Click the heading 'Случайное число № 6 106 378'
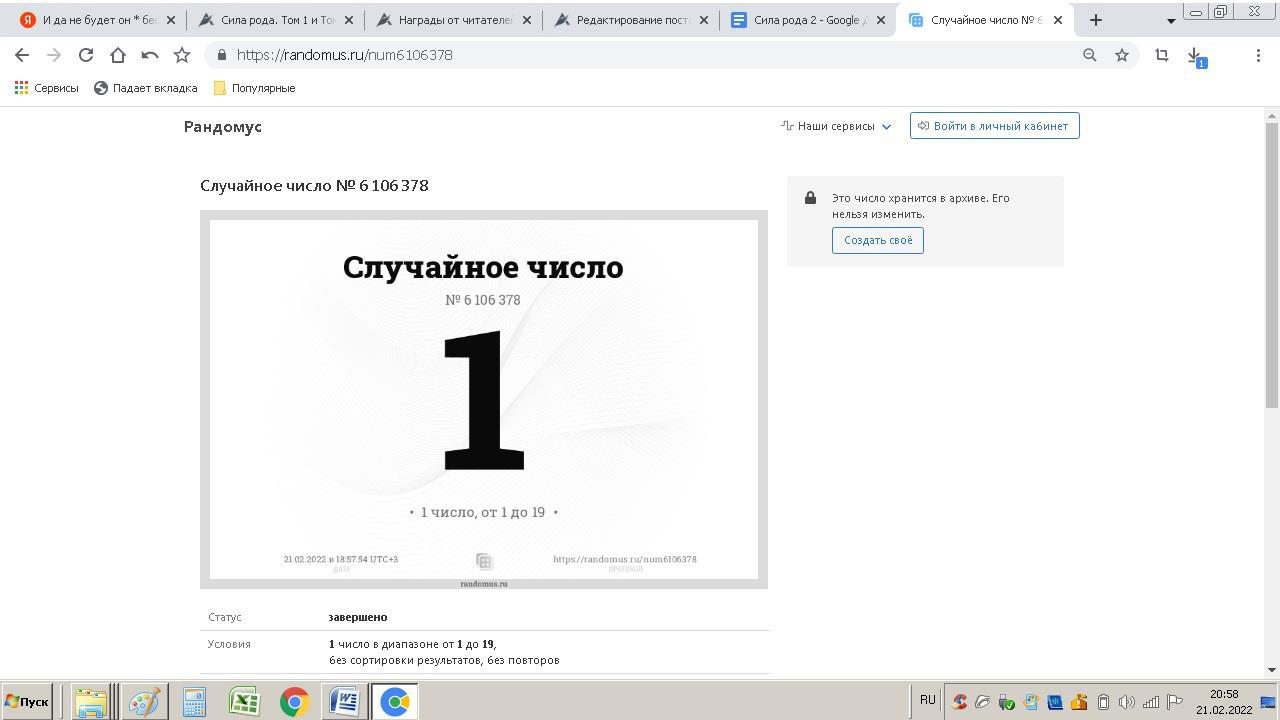Screen dimensions: 1280x720 (x=314, y=186)
